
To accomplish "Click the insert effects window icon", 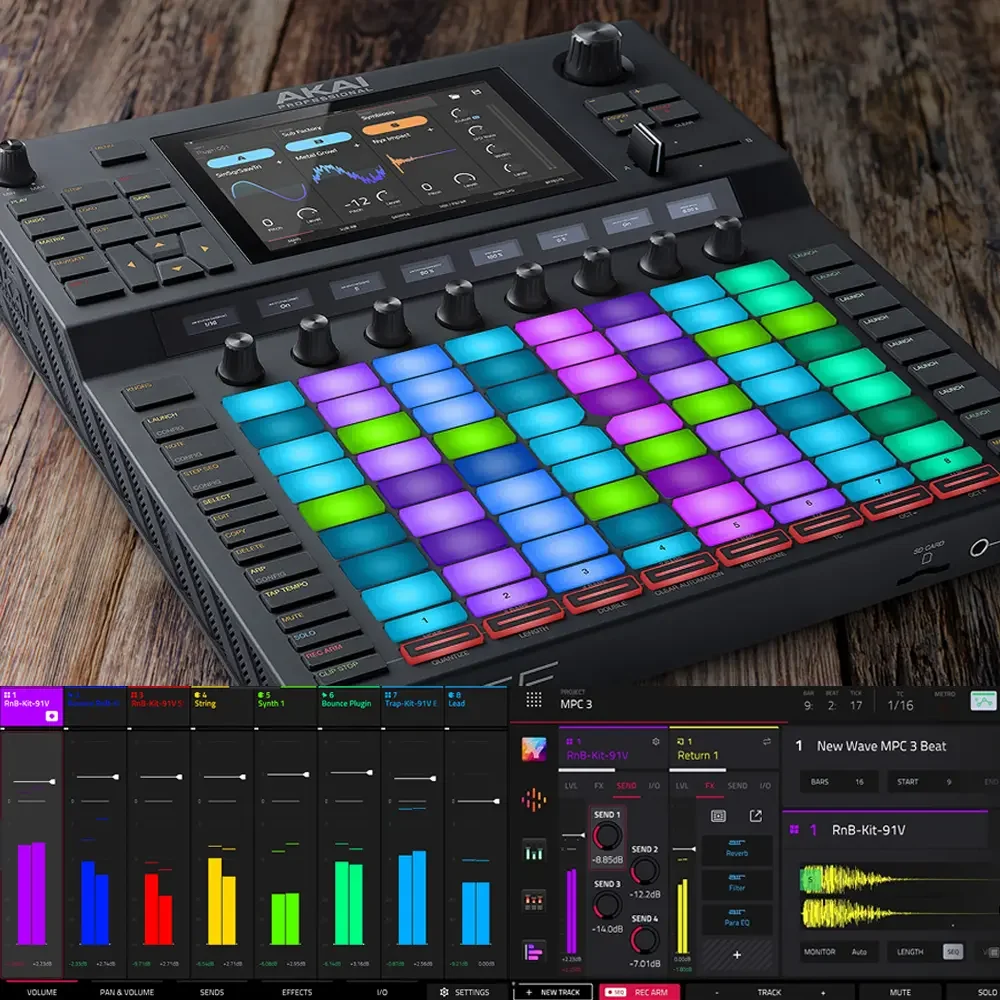I will pos(718,816).
